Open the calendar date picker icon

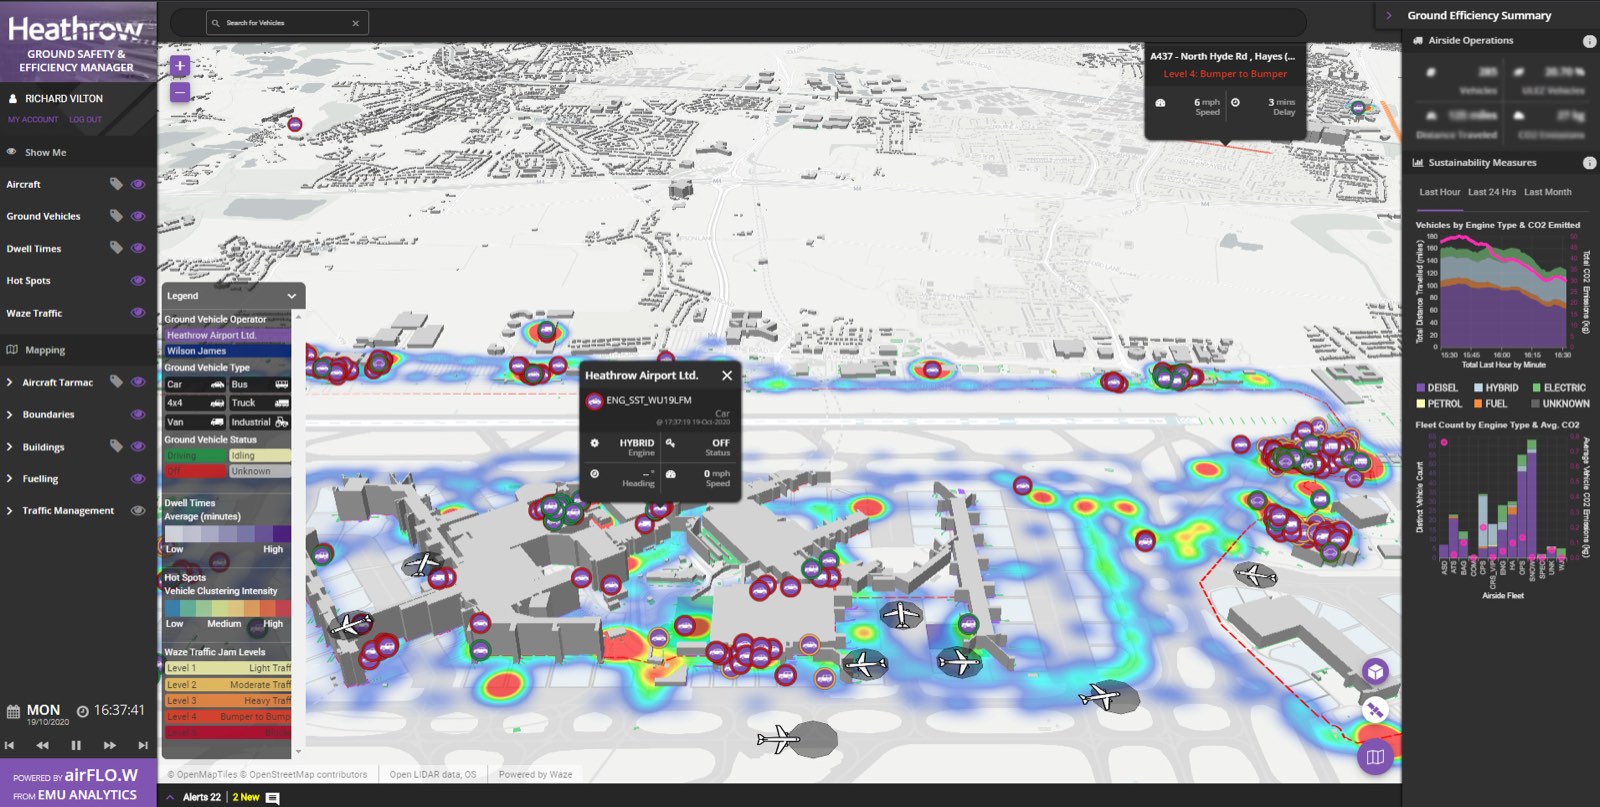pyautogui.click(x=13, y=712)
